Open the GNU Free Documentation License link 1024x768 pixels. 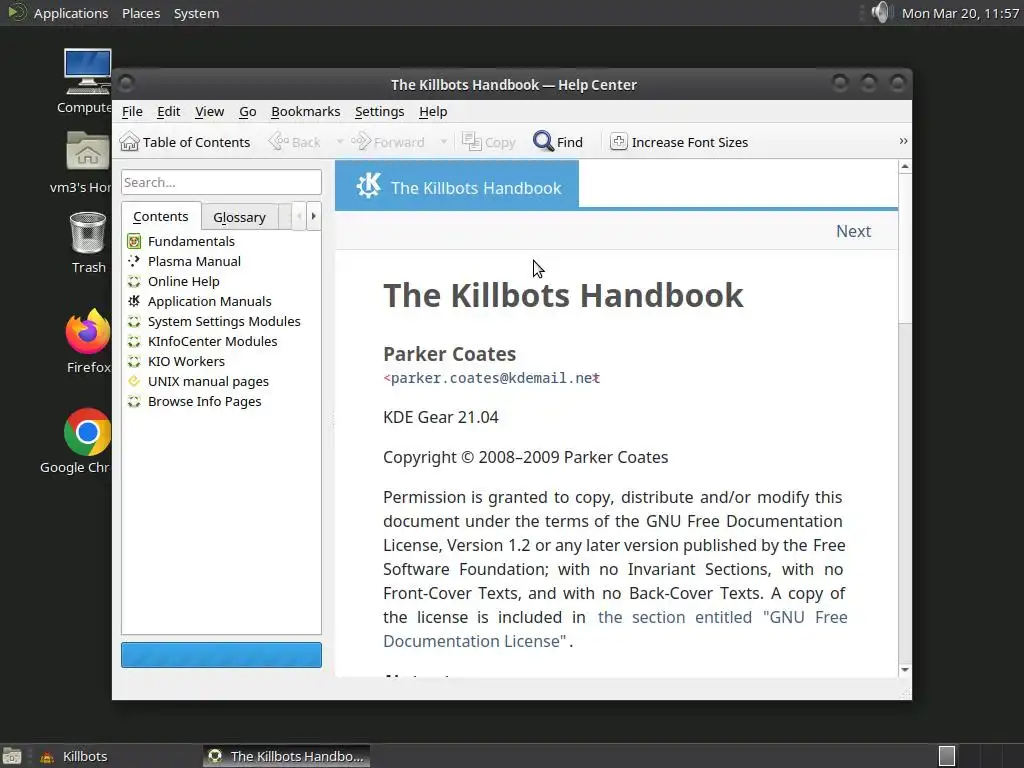[615, 629]
